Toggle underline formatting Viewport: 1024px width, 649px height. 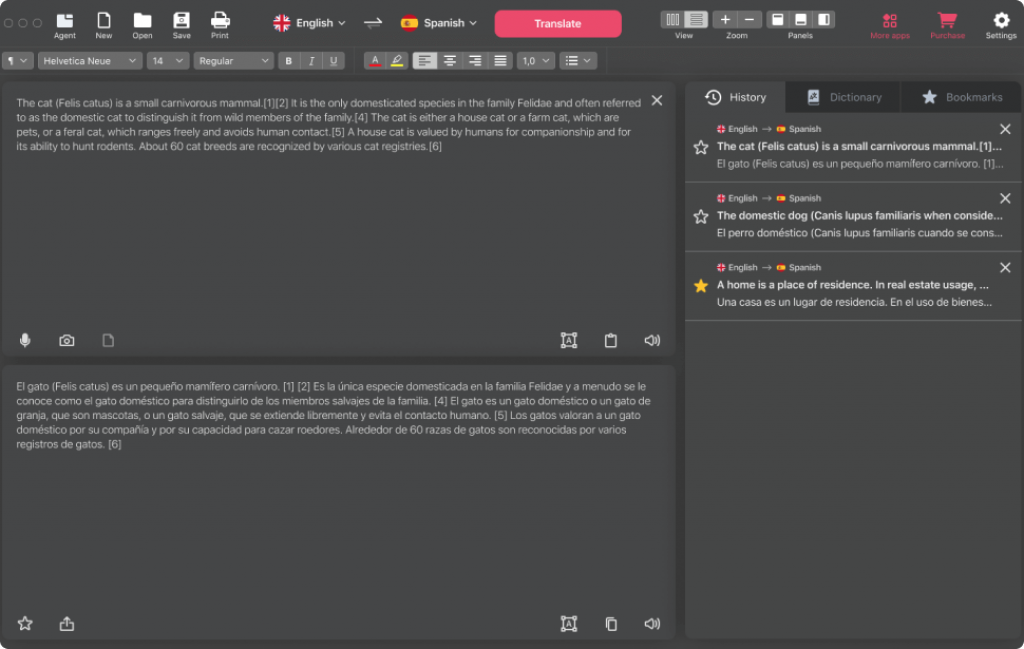tap(332, 60)
